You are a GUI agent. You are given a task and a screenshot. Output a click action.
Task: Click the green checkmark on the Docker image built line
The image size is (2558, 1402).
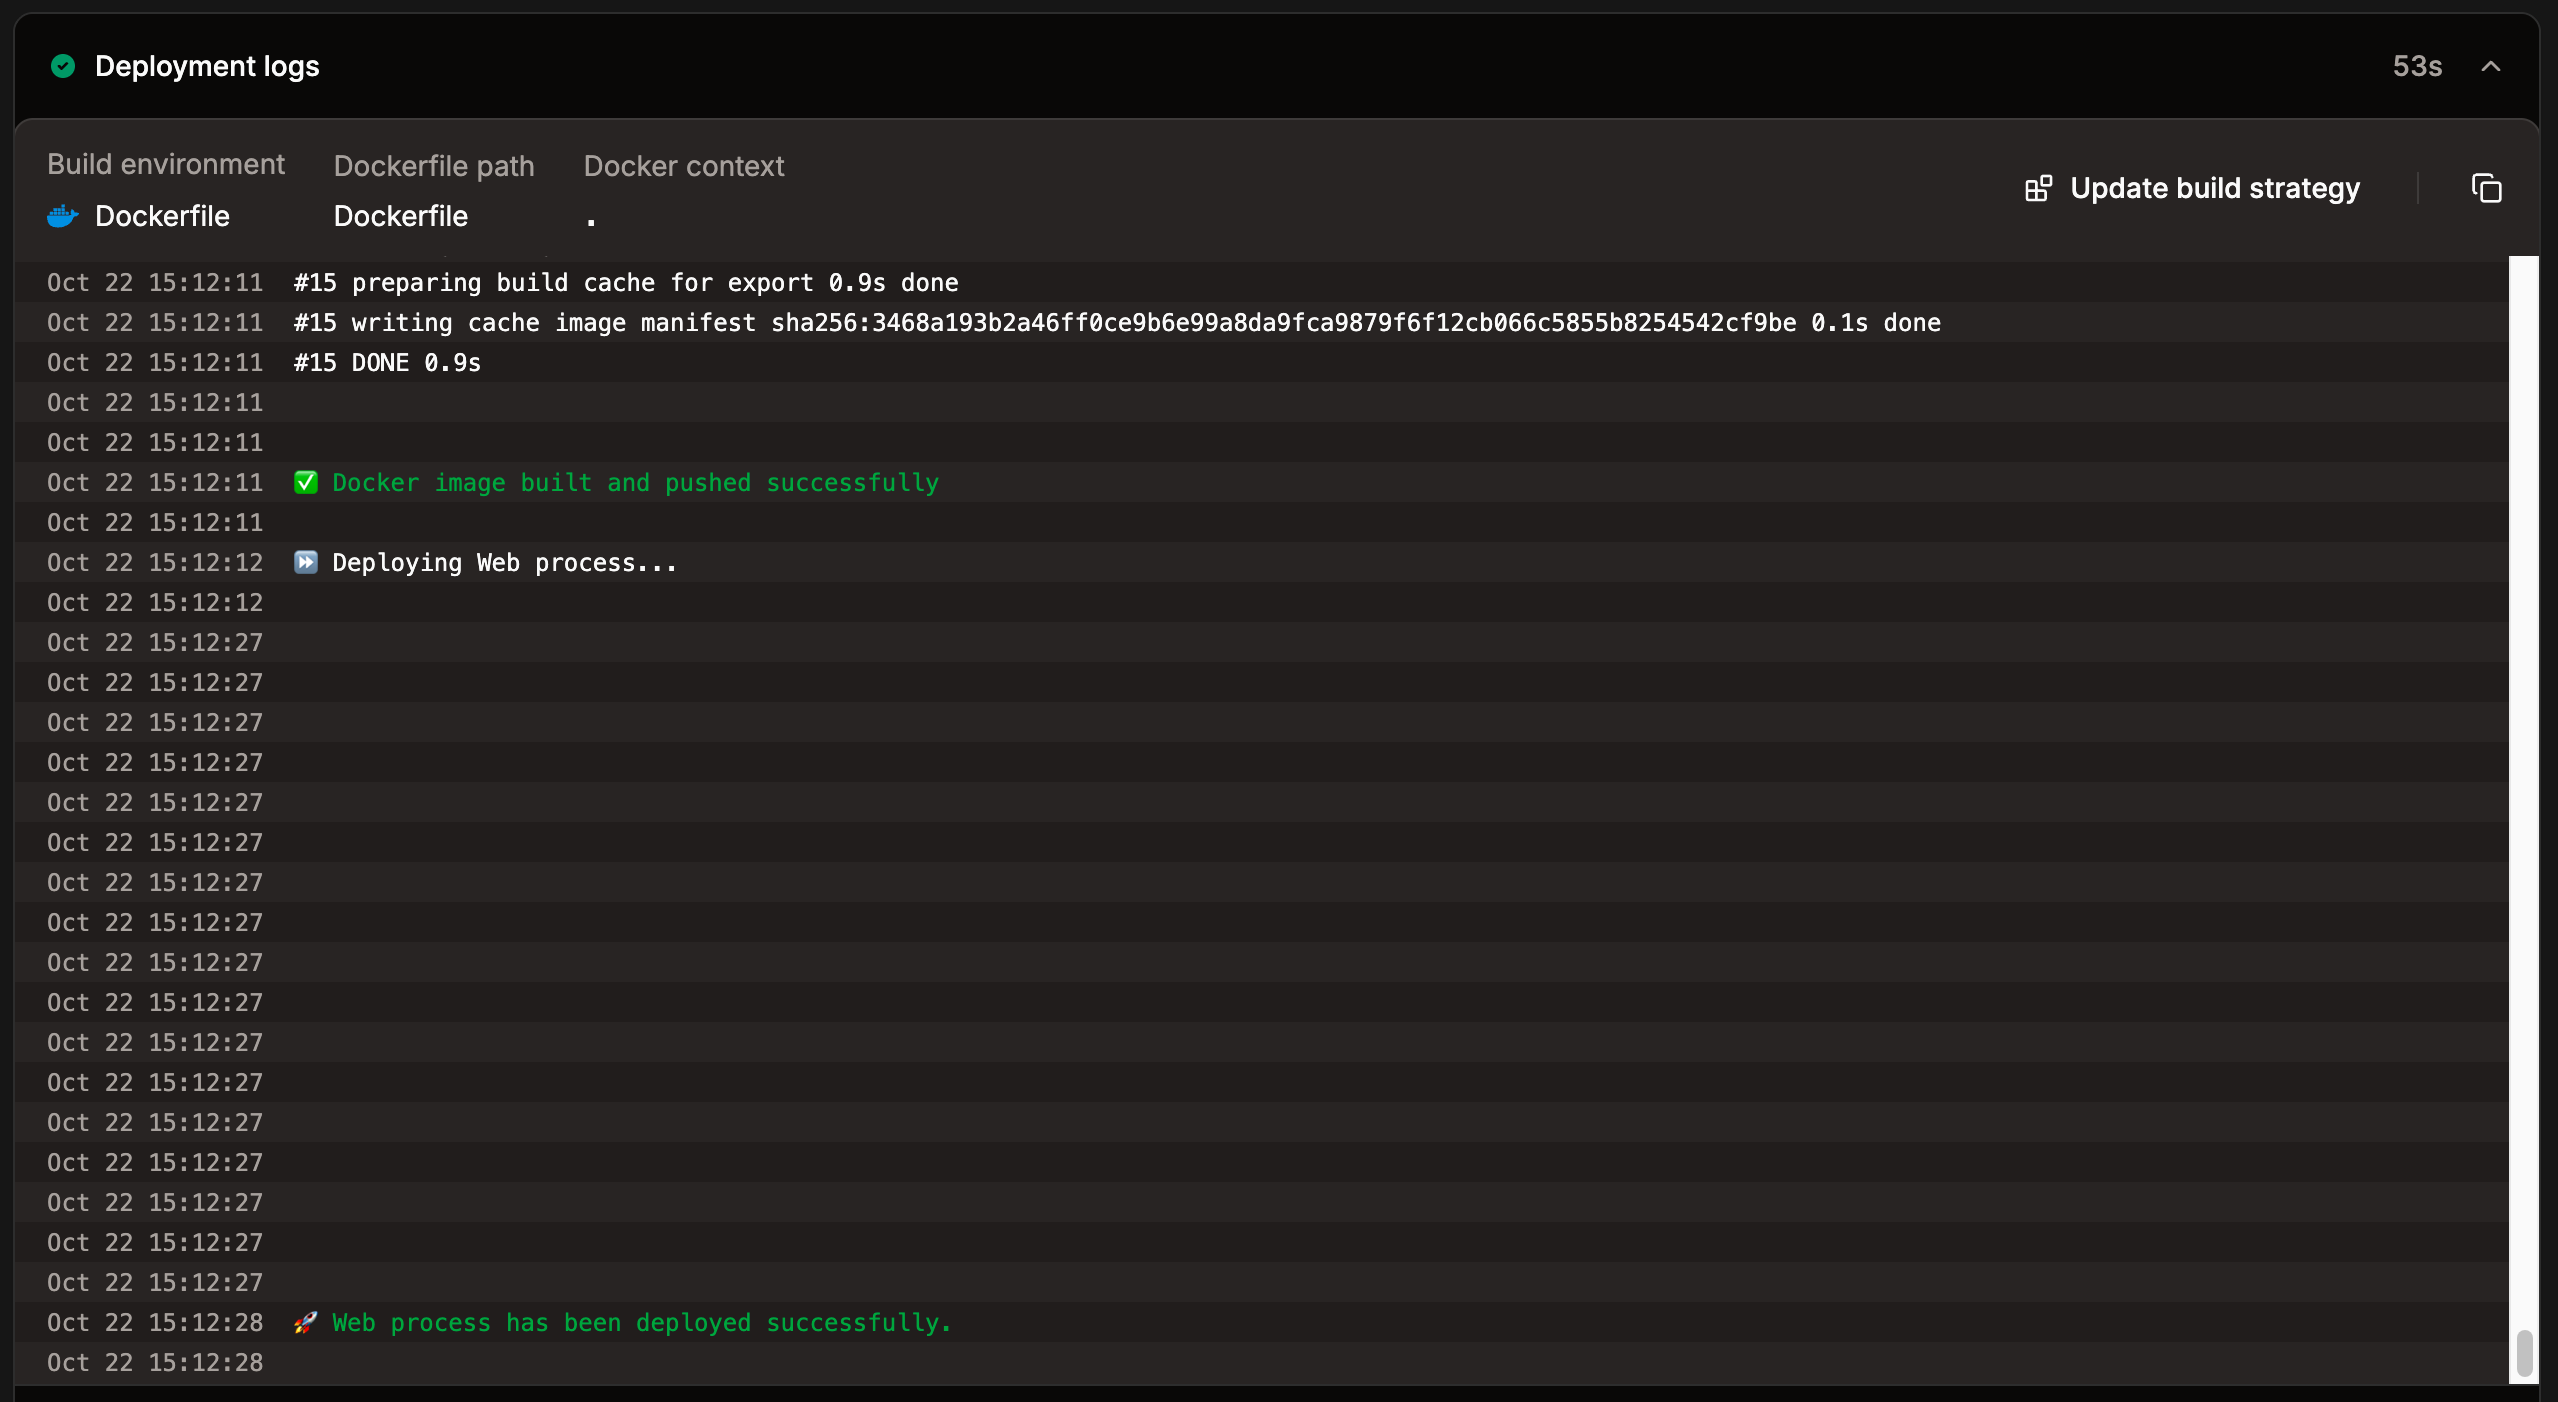[x=306, y=482]
